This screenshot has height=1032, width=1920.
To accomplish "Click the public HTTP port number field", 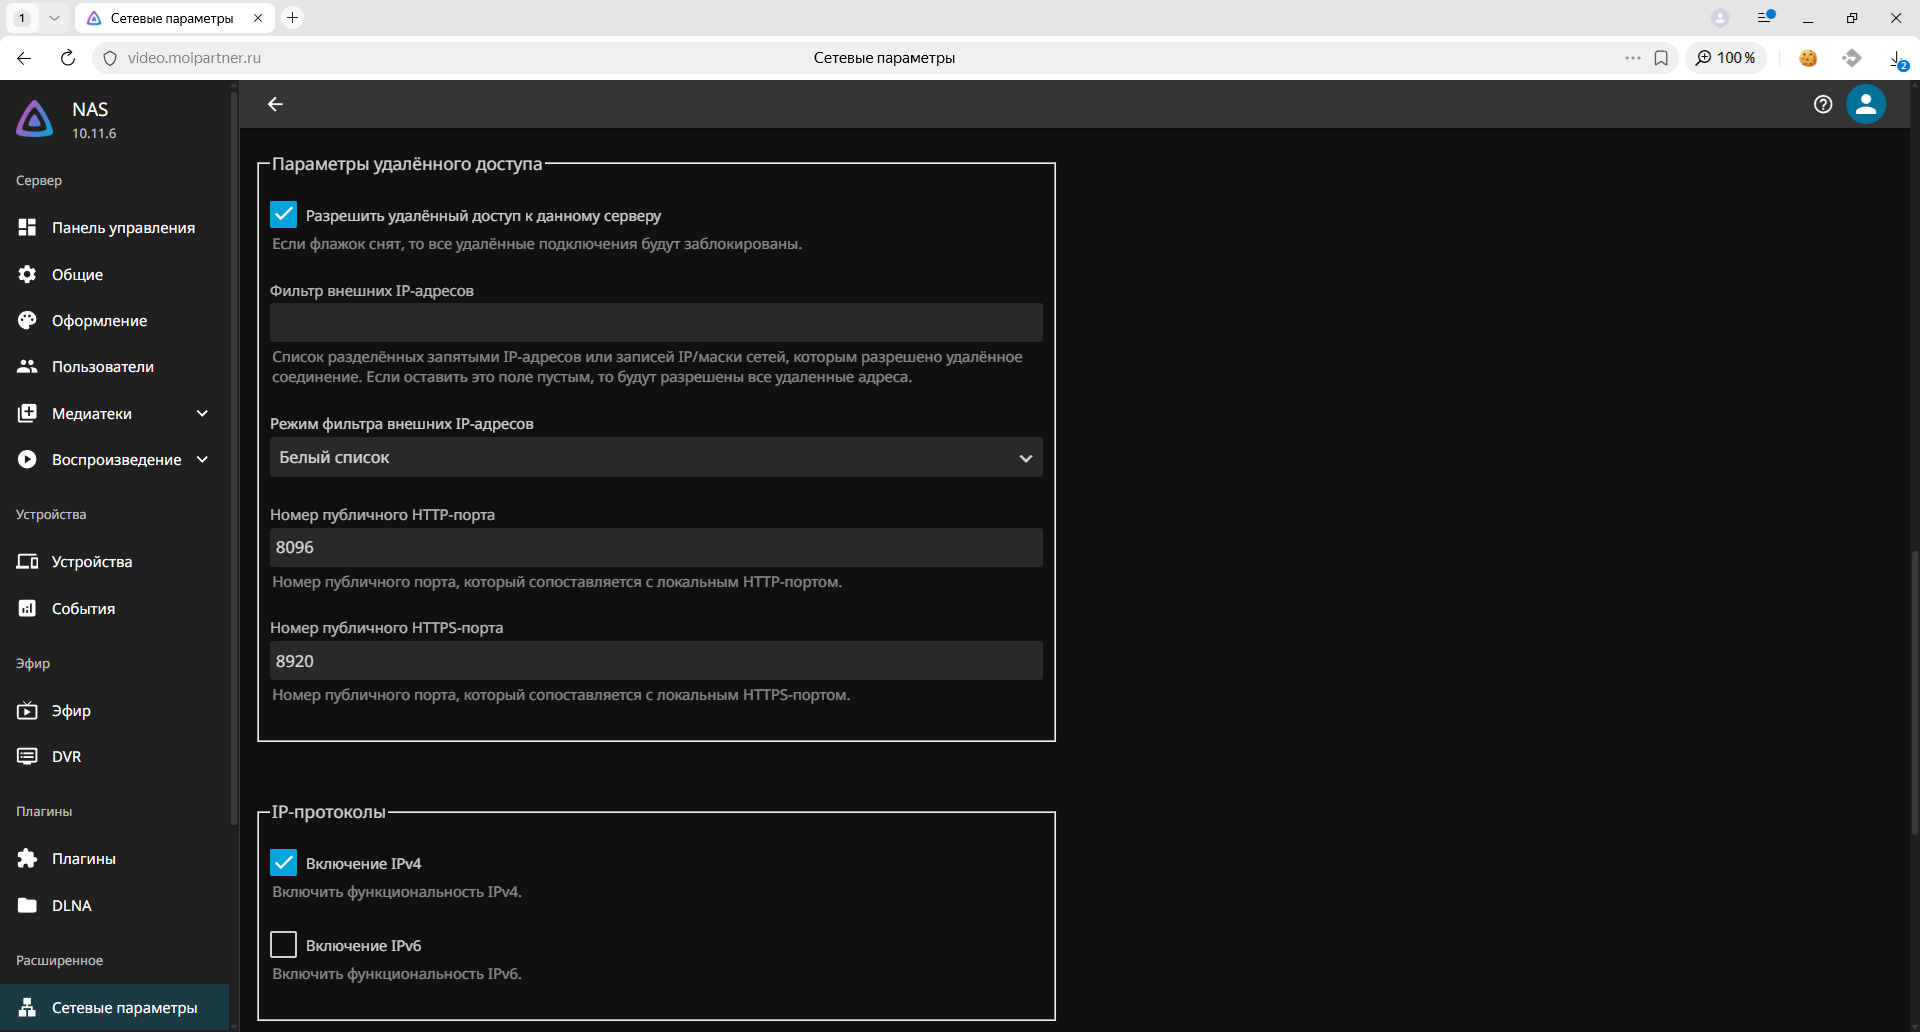I will pos(656,548).
